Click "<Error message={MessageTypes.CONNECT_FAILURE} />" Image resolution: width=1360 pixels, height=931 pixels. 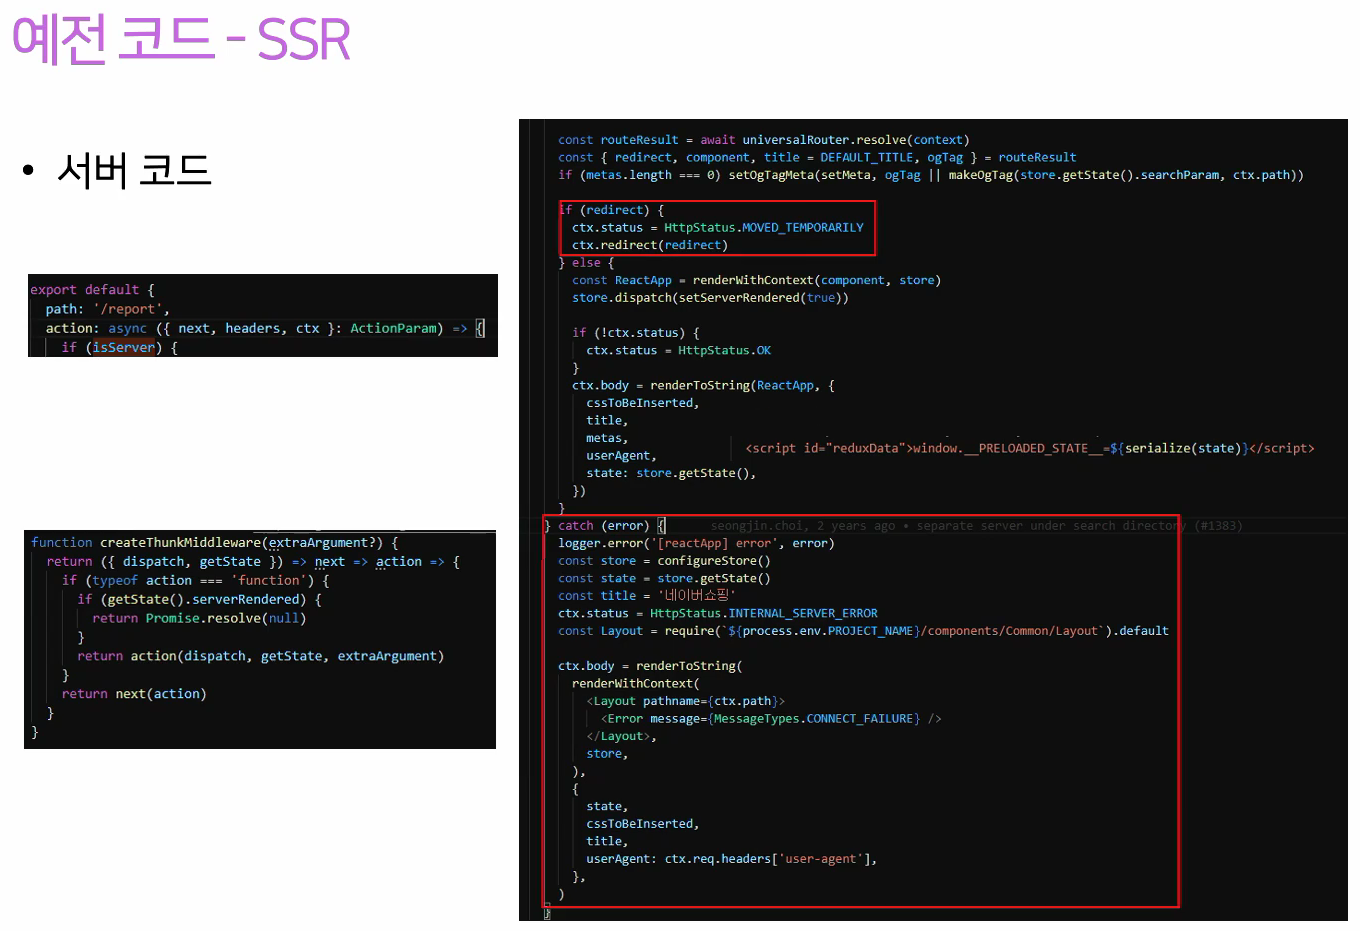[771, 719]
